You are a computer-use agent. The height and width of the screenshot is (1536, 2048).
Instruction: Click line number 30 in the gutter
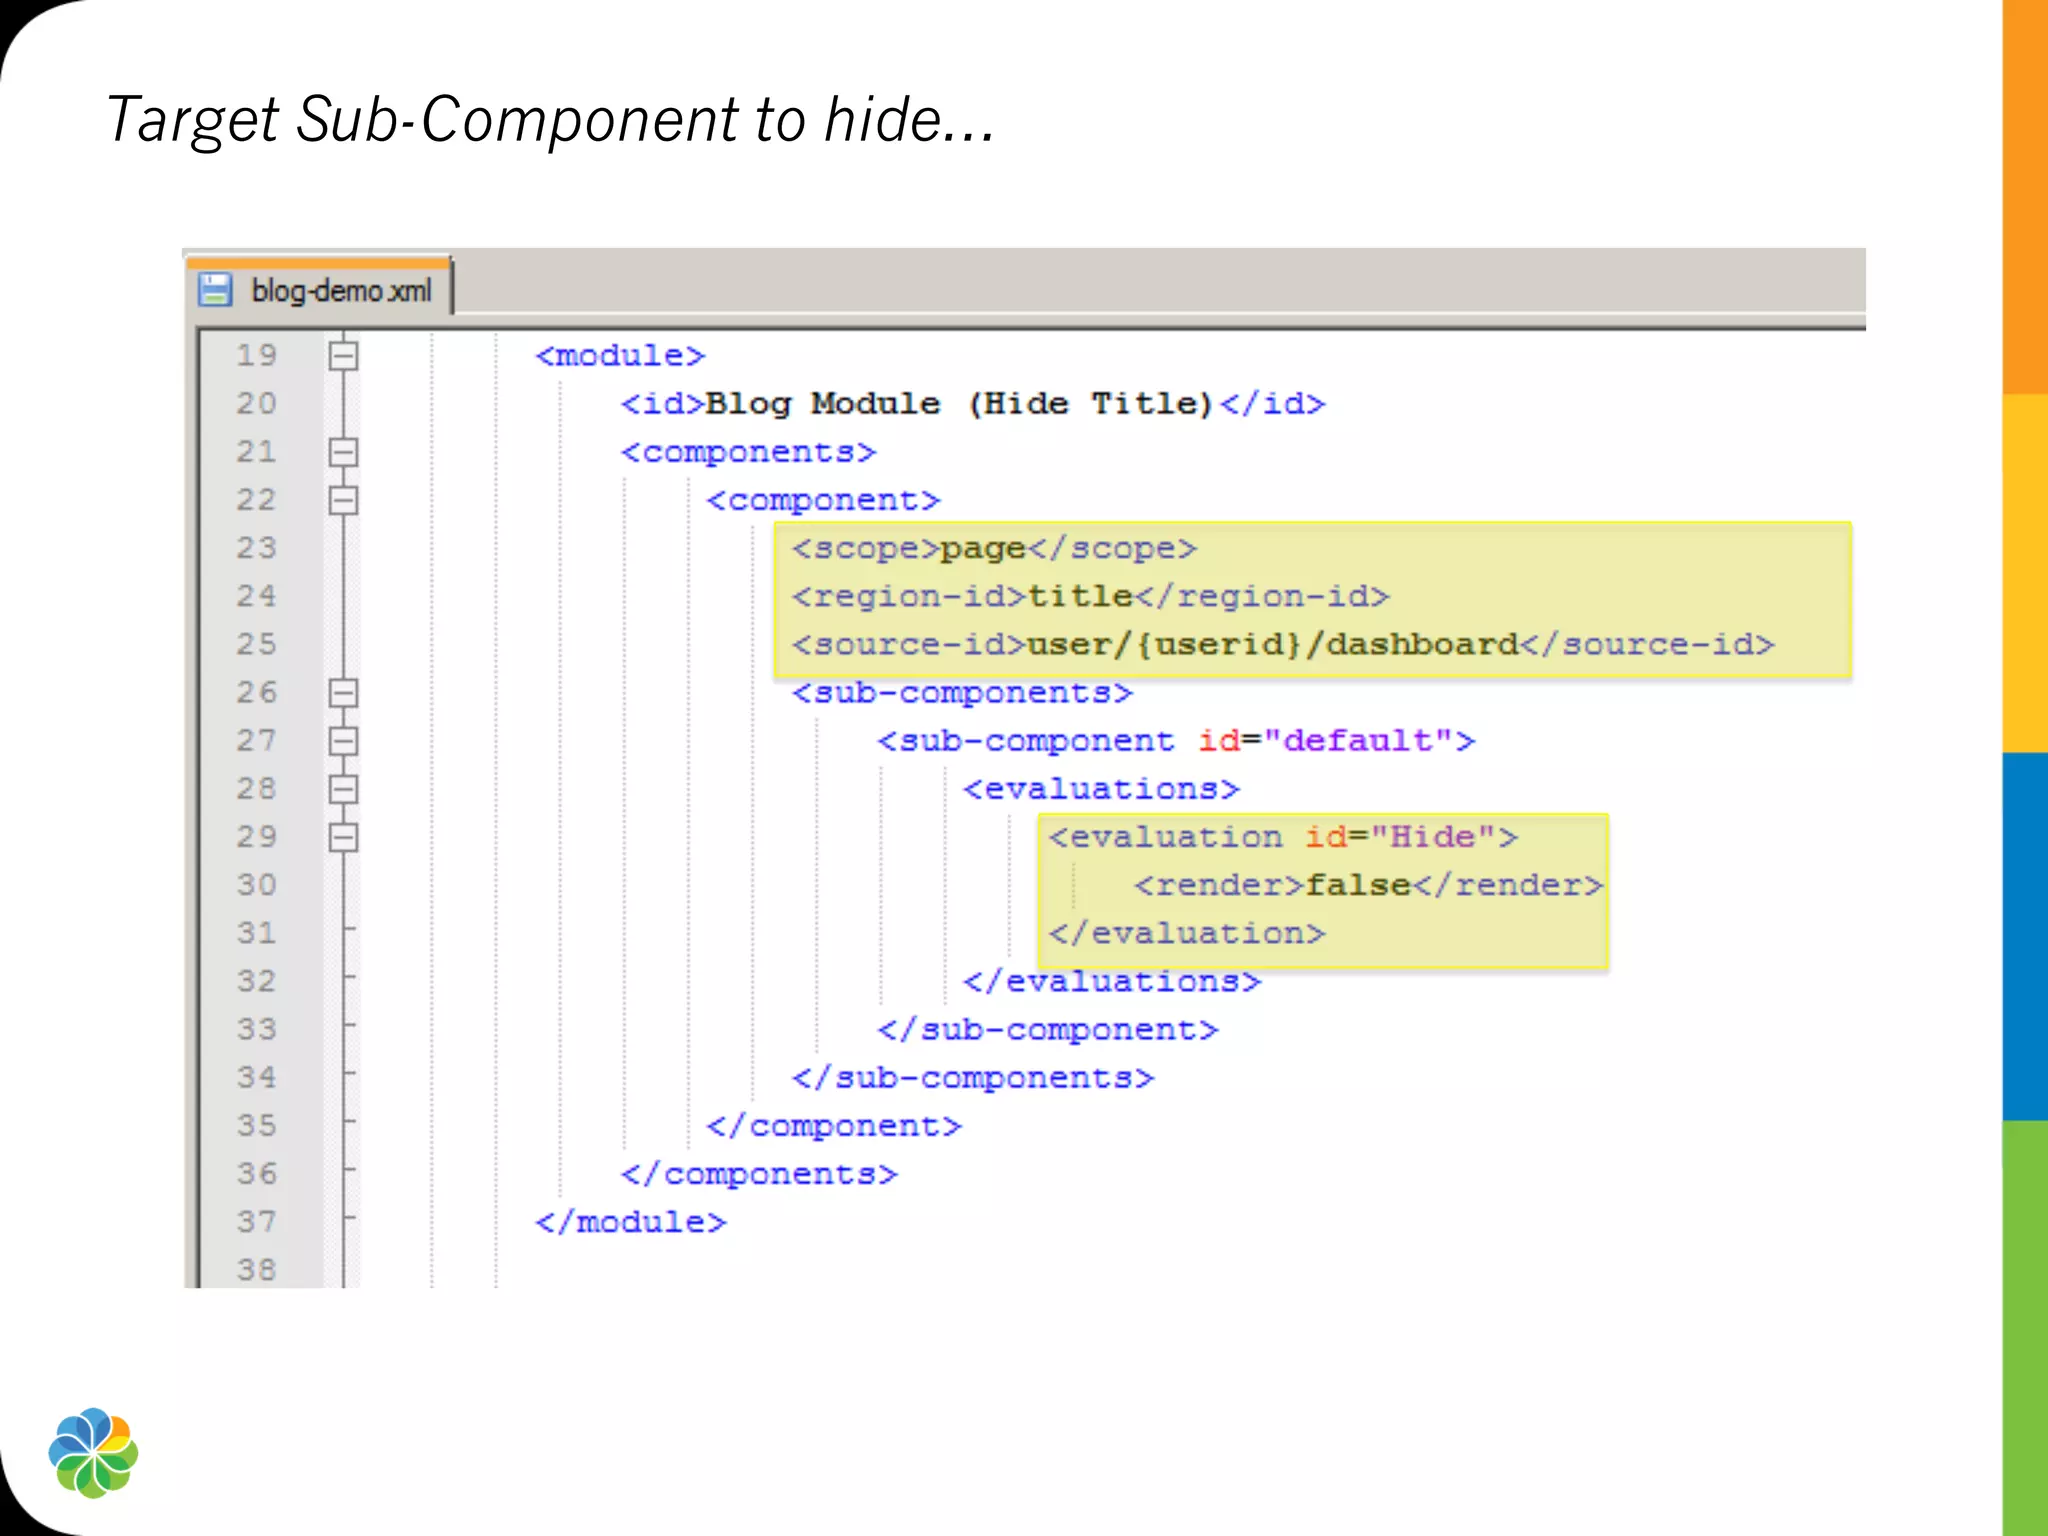[x=256, y=885]
